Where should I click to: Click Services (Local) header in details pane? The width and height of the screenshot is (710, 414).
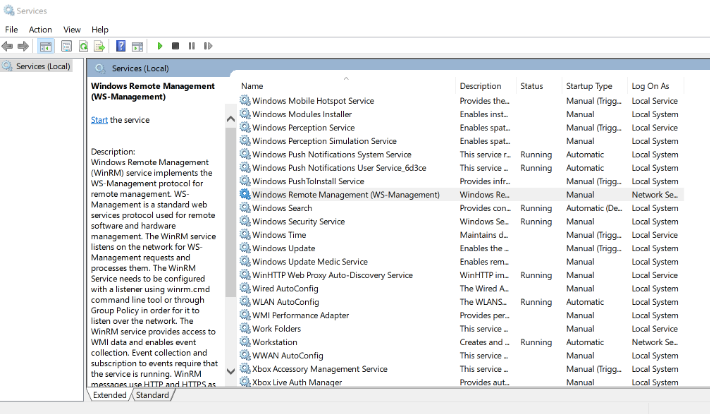tap(140, 68)
